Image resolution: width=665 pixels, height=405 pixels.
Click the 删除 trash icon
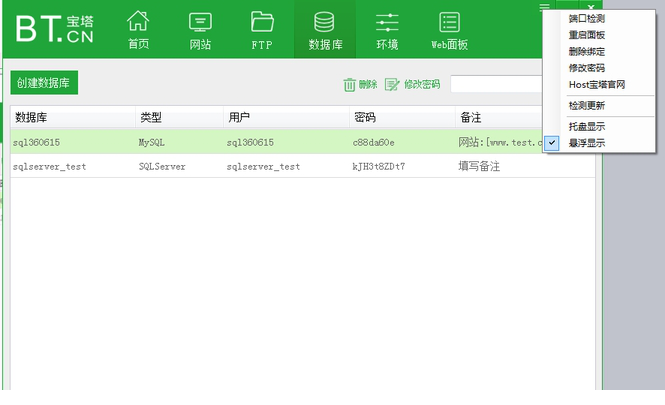(x=350, y=85)
